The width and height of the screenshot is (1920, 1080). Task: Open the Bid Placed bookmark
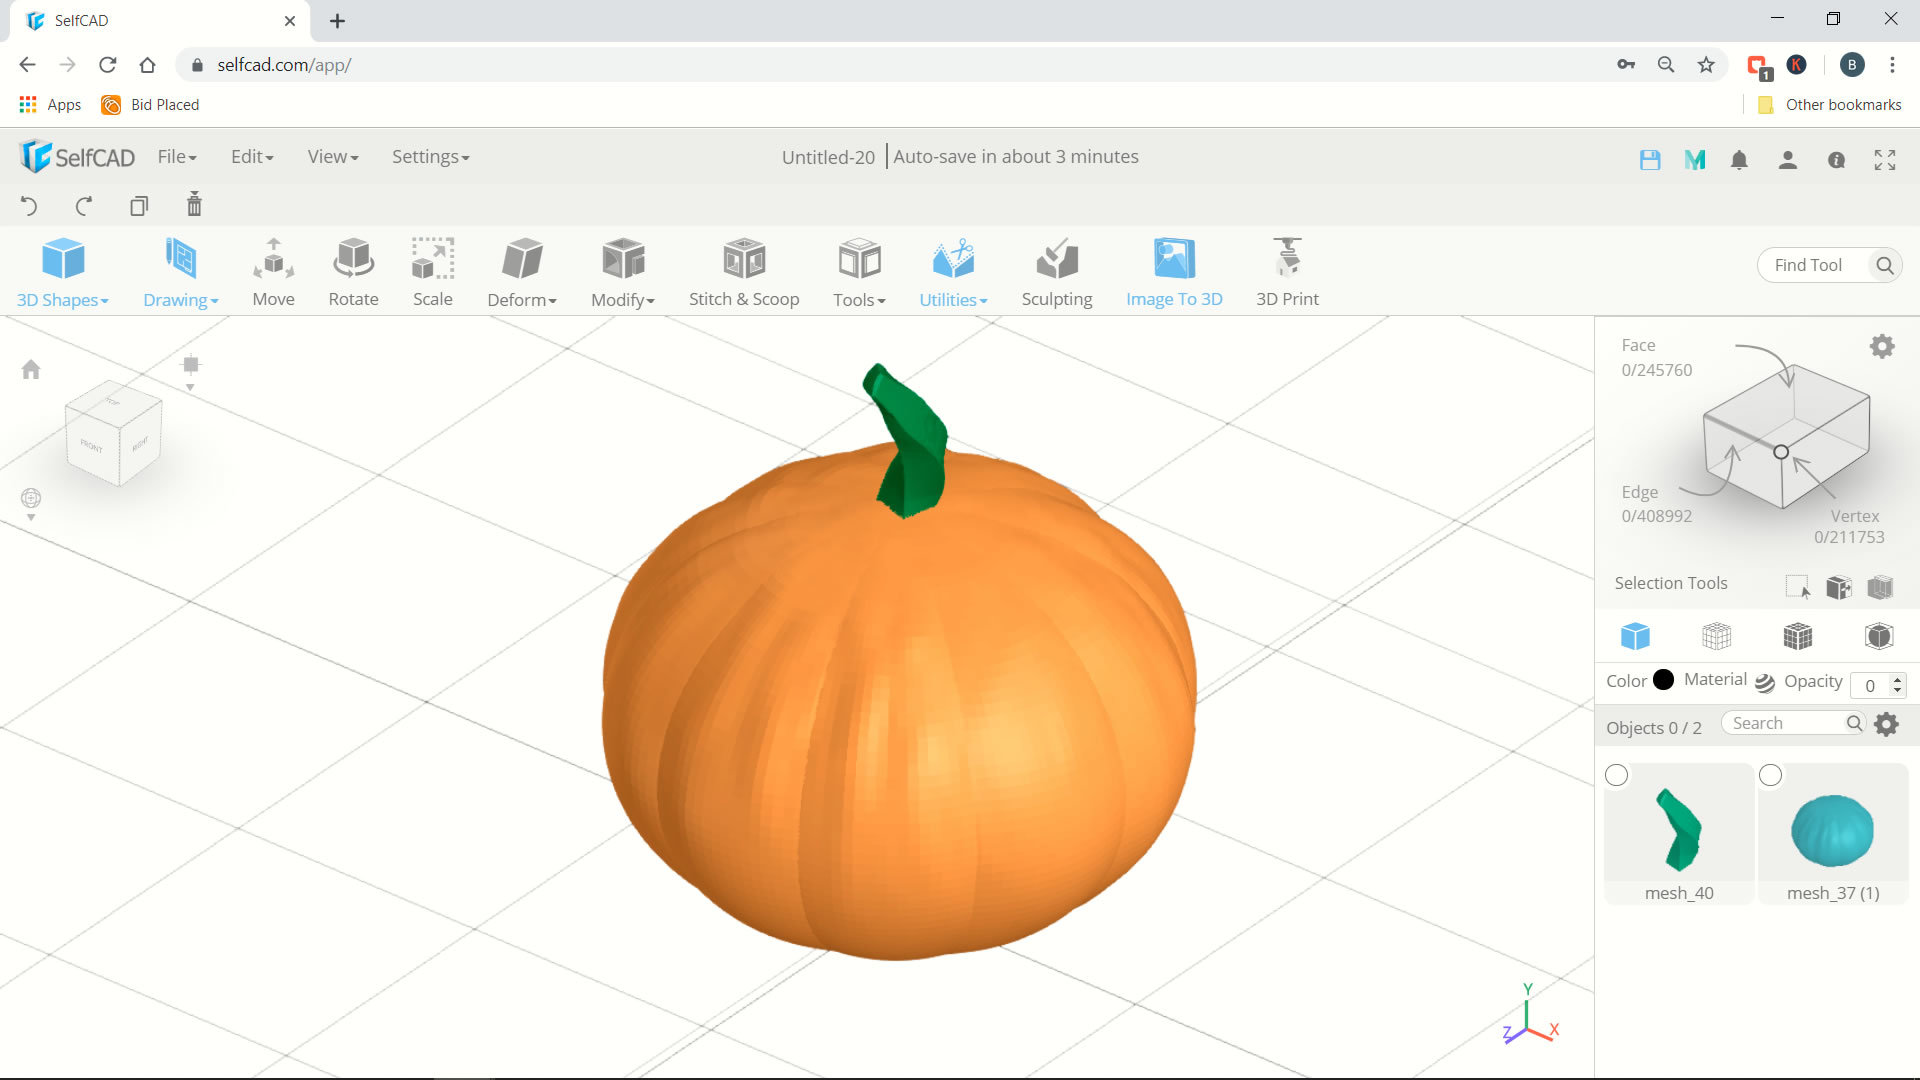pos(163,104)
